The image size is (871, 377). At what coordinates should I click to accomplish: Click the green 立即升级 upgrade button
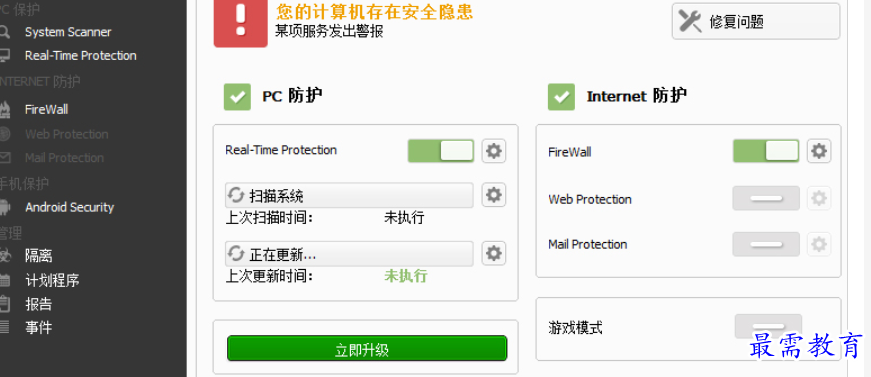coord(367,349)
